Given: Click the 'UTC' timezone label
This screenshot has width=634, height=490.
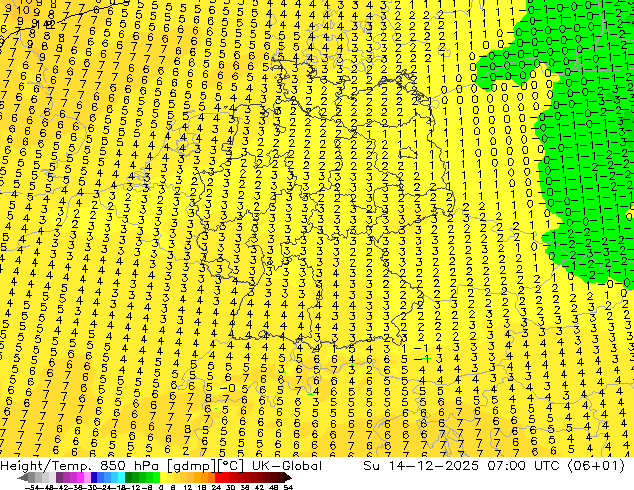Looking at the screenshot, I should [x=547, y=466].
